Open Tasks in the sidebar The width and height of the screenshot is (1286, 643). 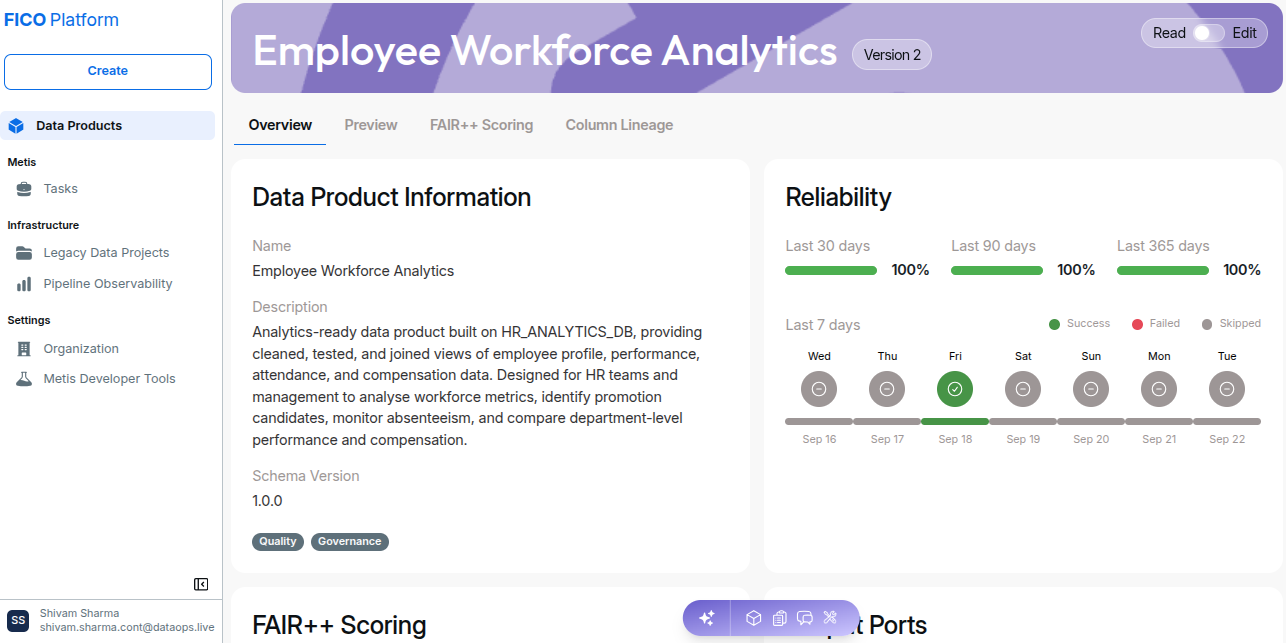61,189
